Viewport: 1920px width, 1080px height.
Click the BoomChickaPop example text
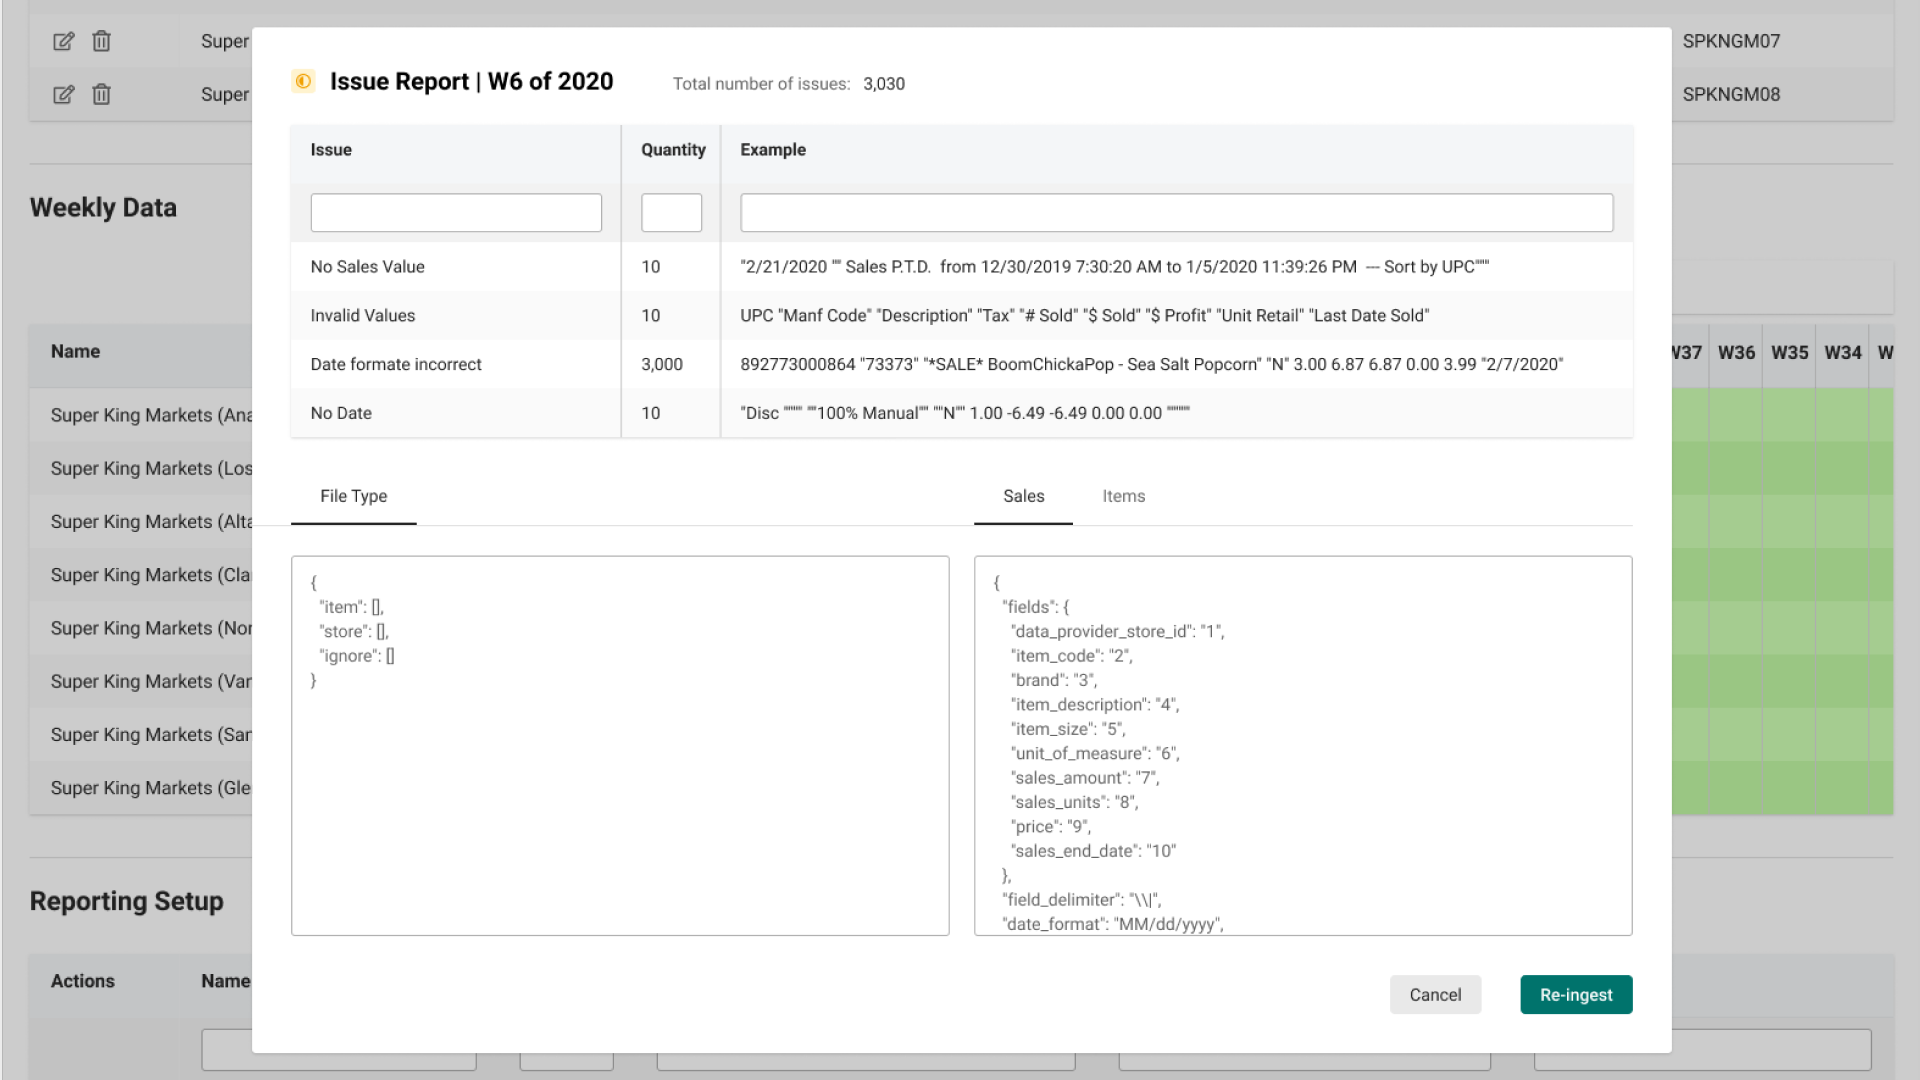(x=1151, y=365)
